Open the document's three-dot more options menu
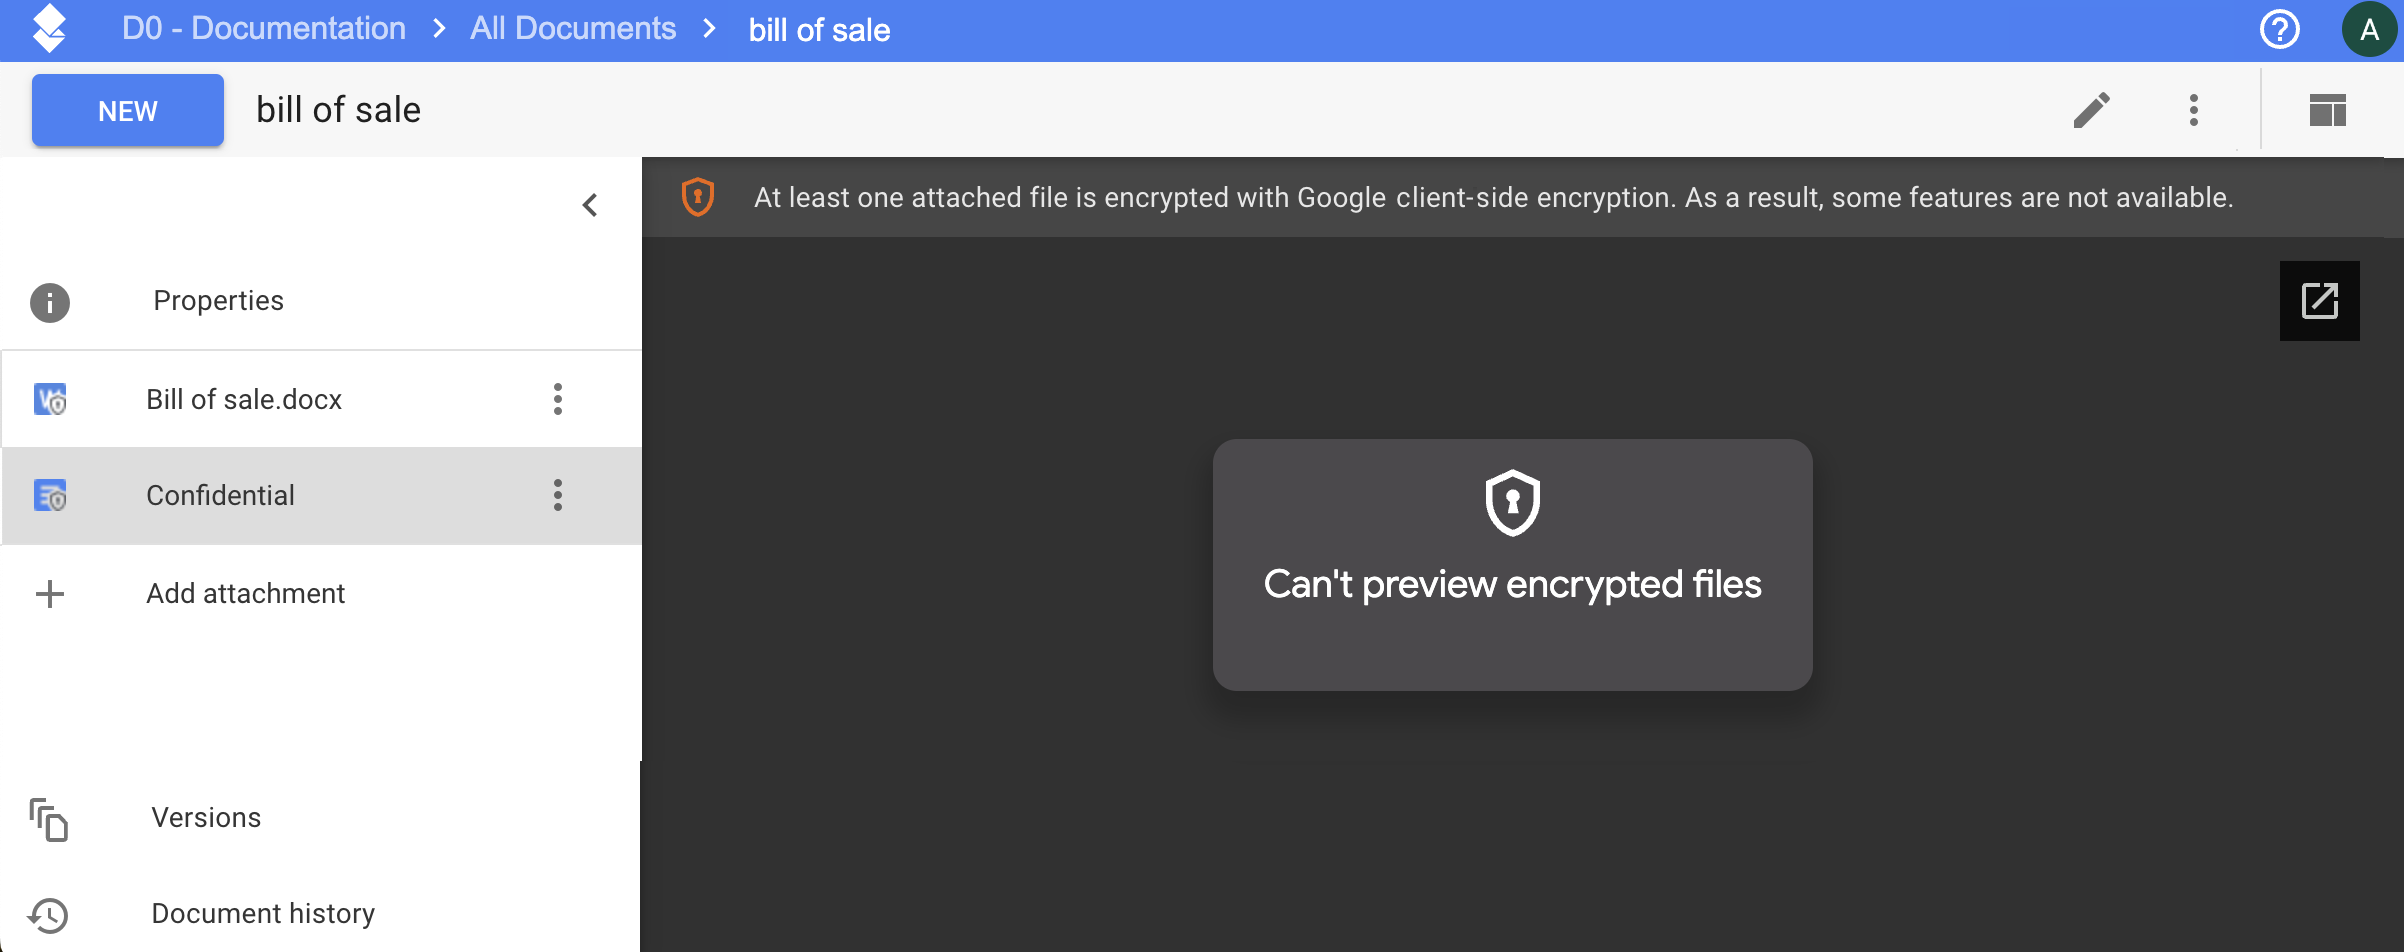The height and width of the screenshot is (952, 2404). 2193,110
